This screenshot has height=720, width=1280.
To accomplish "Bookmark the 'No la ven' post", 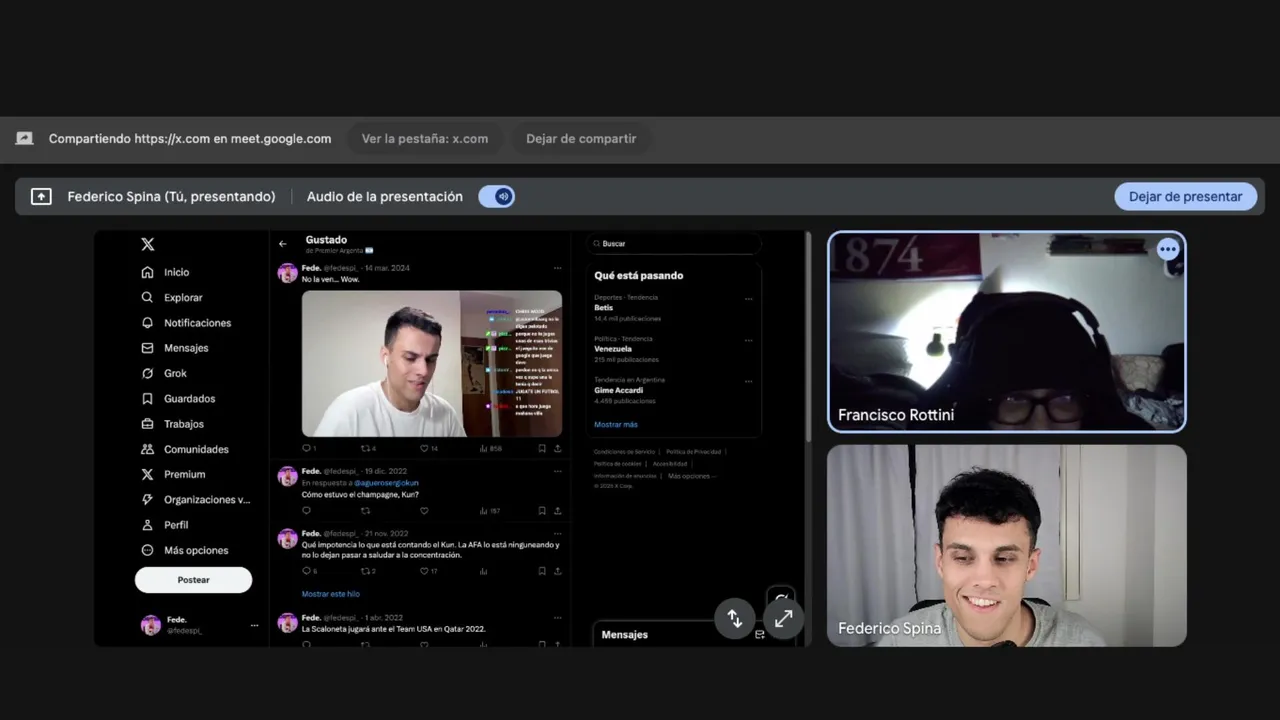I will click(542, 448).
